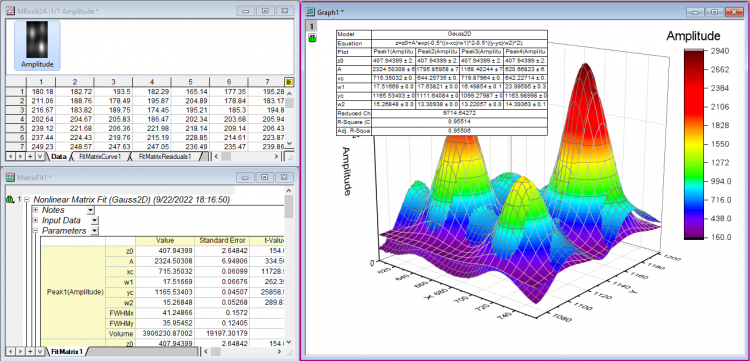Add a new sheet in MBook2A

point(29,156)
